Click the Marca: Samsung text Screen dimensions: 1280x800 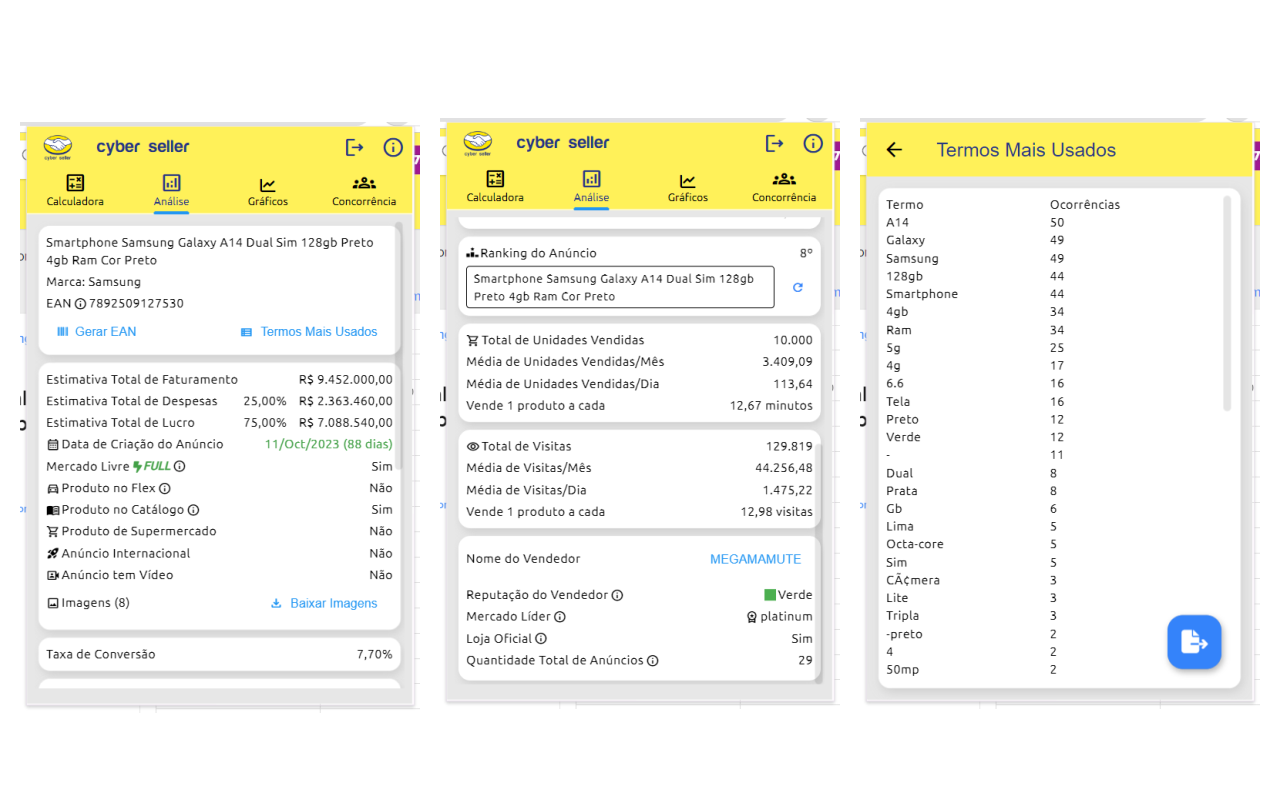tap(93, 283)
